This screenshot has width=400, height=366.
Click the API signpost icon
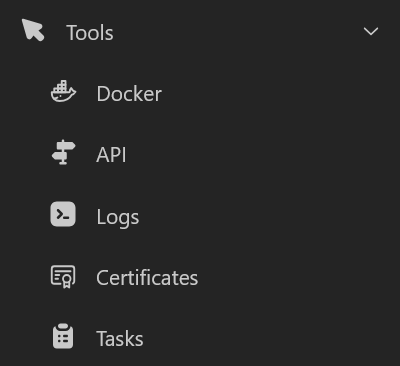tap(63, 152)
